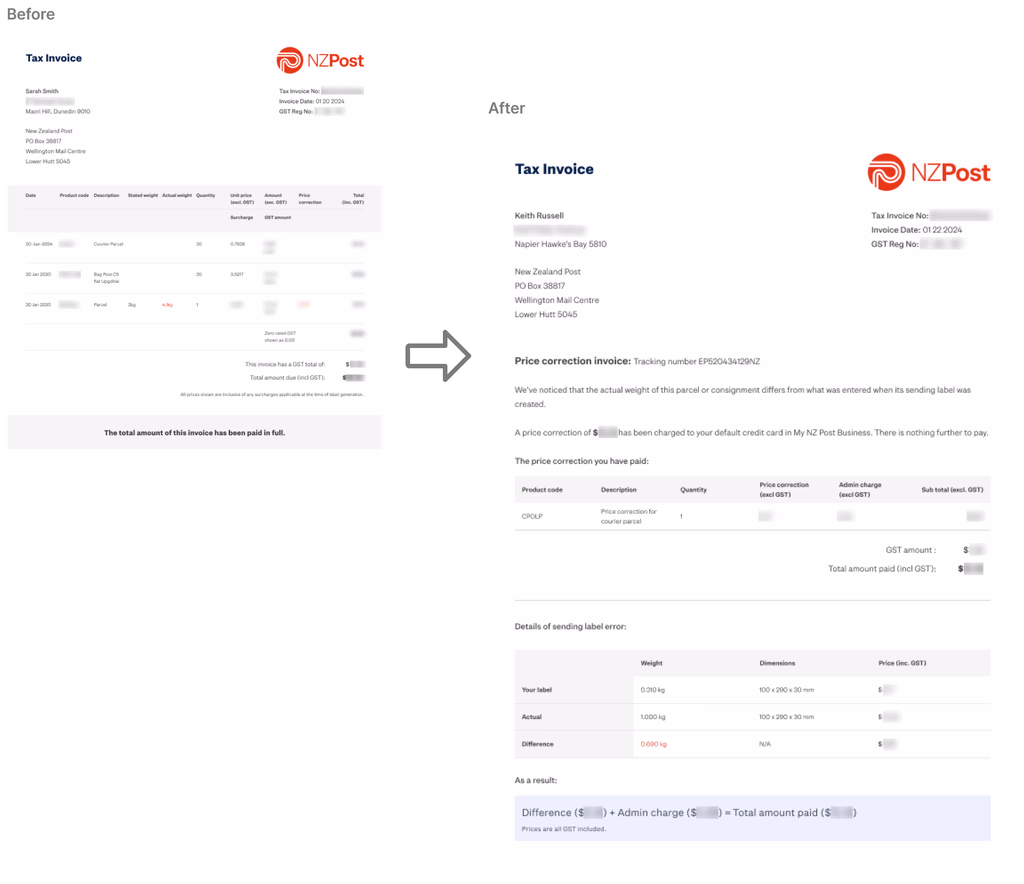Select dimensions in the 'Your label' row
Screen dimensions: 1024x884
click(x=786, y=690)
